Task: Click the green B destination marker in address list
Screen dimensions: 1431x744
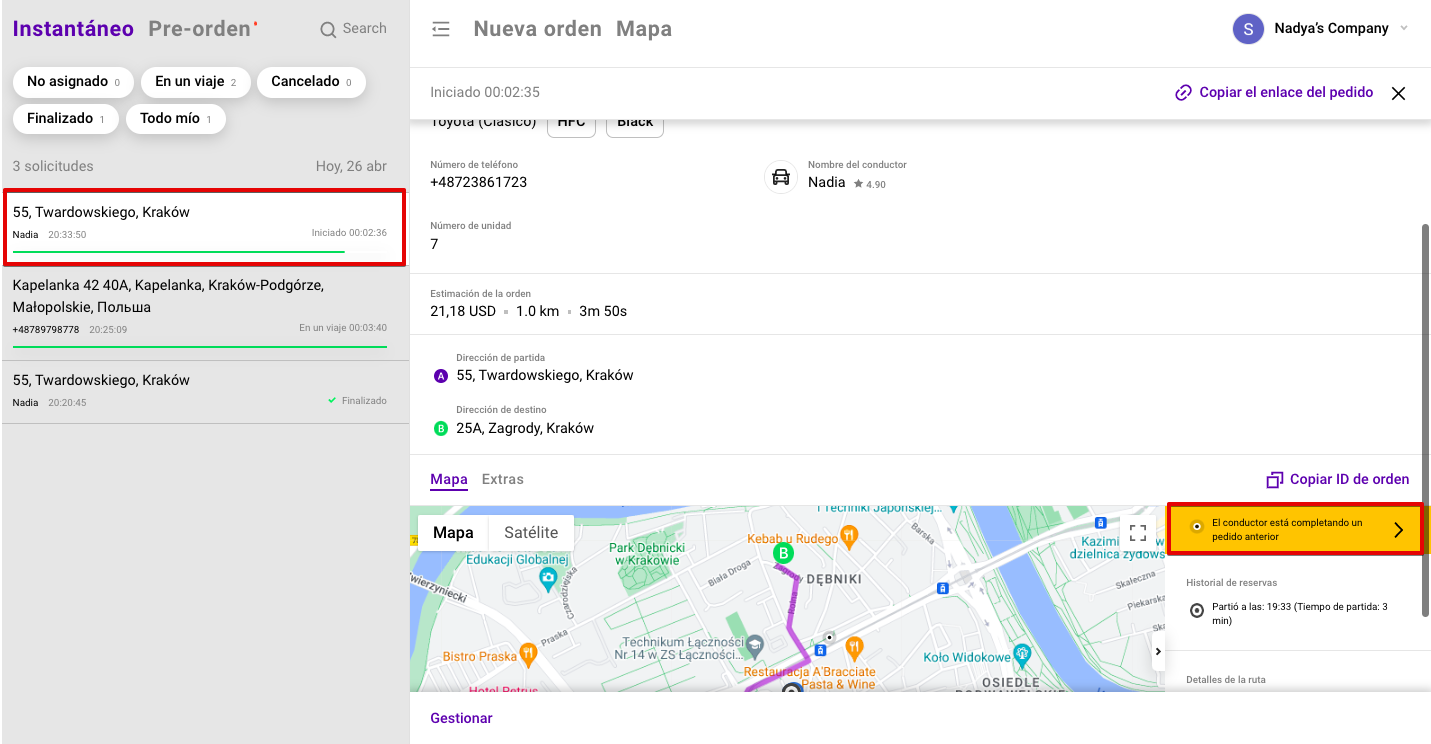Action: (x=440, y=428)
